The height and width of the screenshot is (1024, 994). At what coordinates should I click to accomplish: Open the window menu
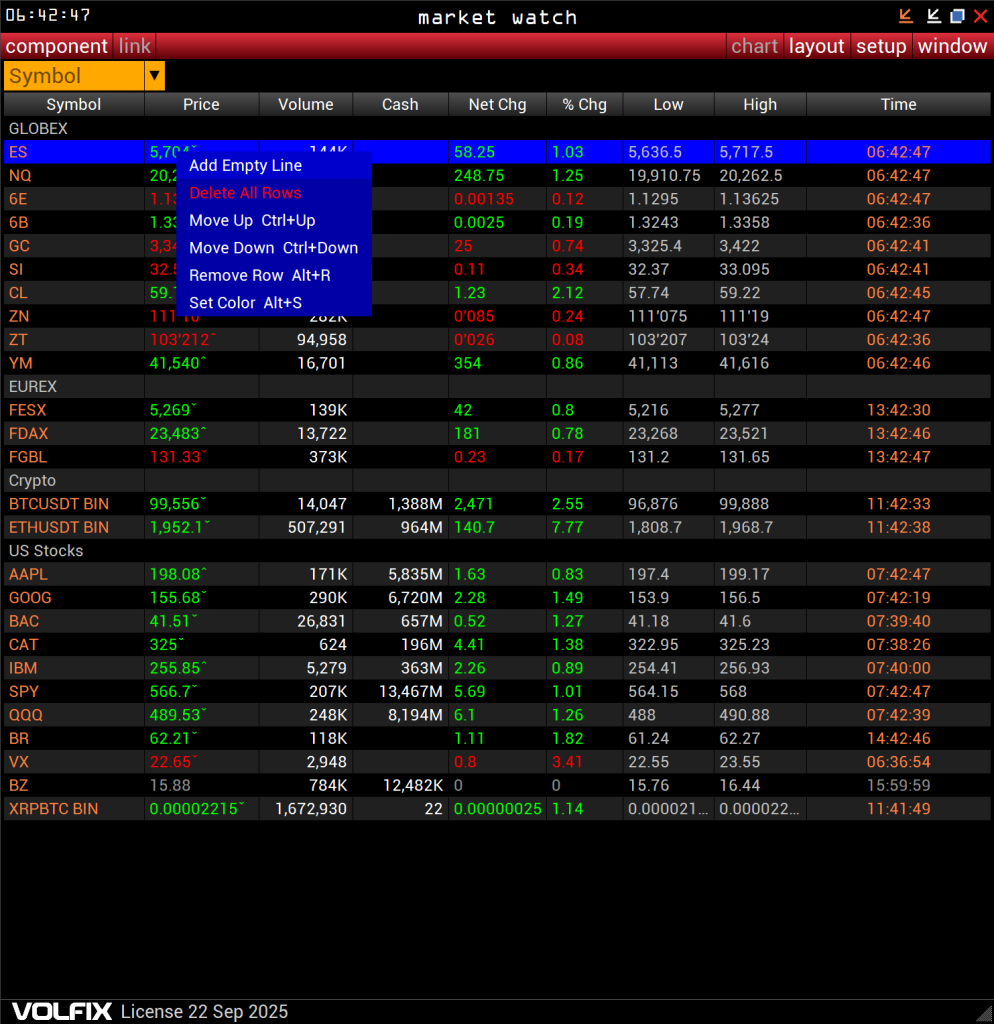(952, 46)
